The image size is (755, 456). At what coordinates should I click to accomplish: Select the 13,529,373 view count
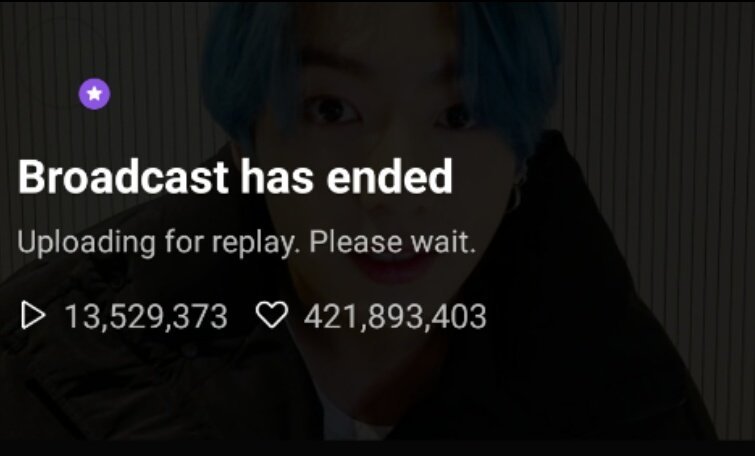[x=146, y=316]
